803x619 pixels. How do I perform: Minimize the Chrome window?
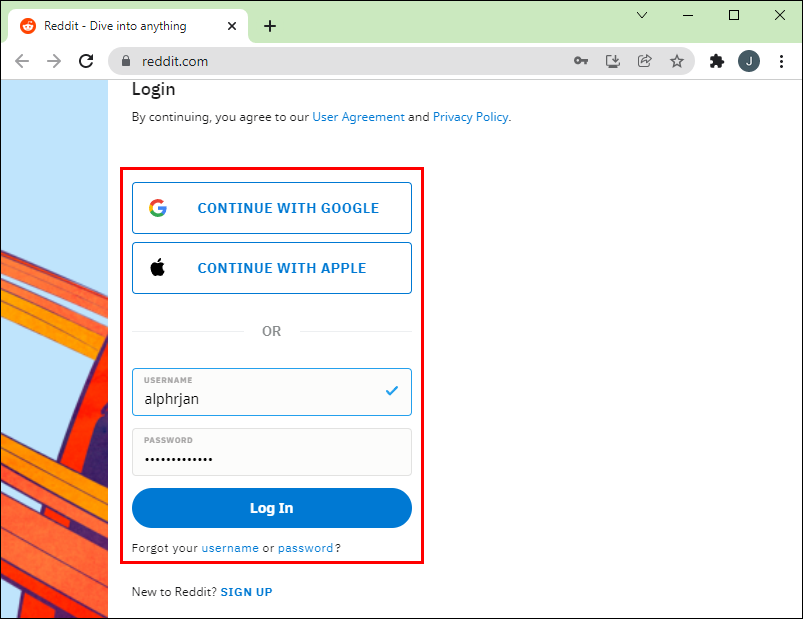click(x=688, y=15)
